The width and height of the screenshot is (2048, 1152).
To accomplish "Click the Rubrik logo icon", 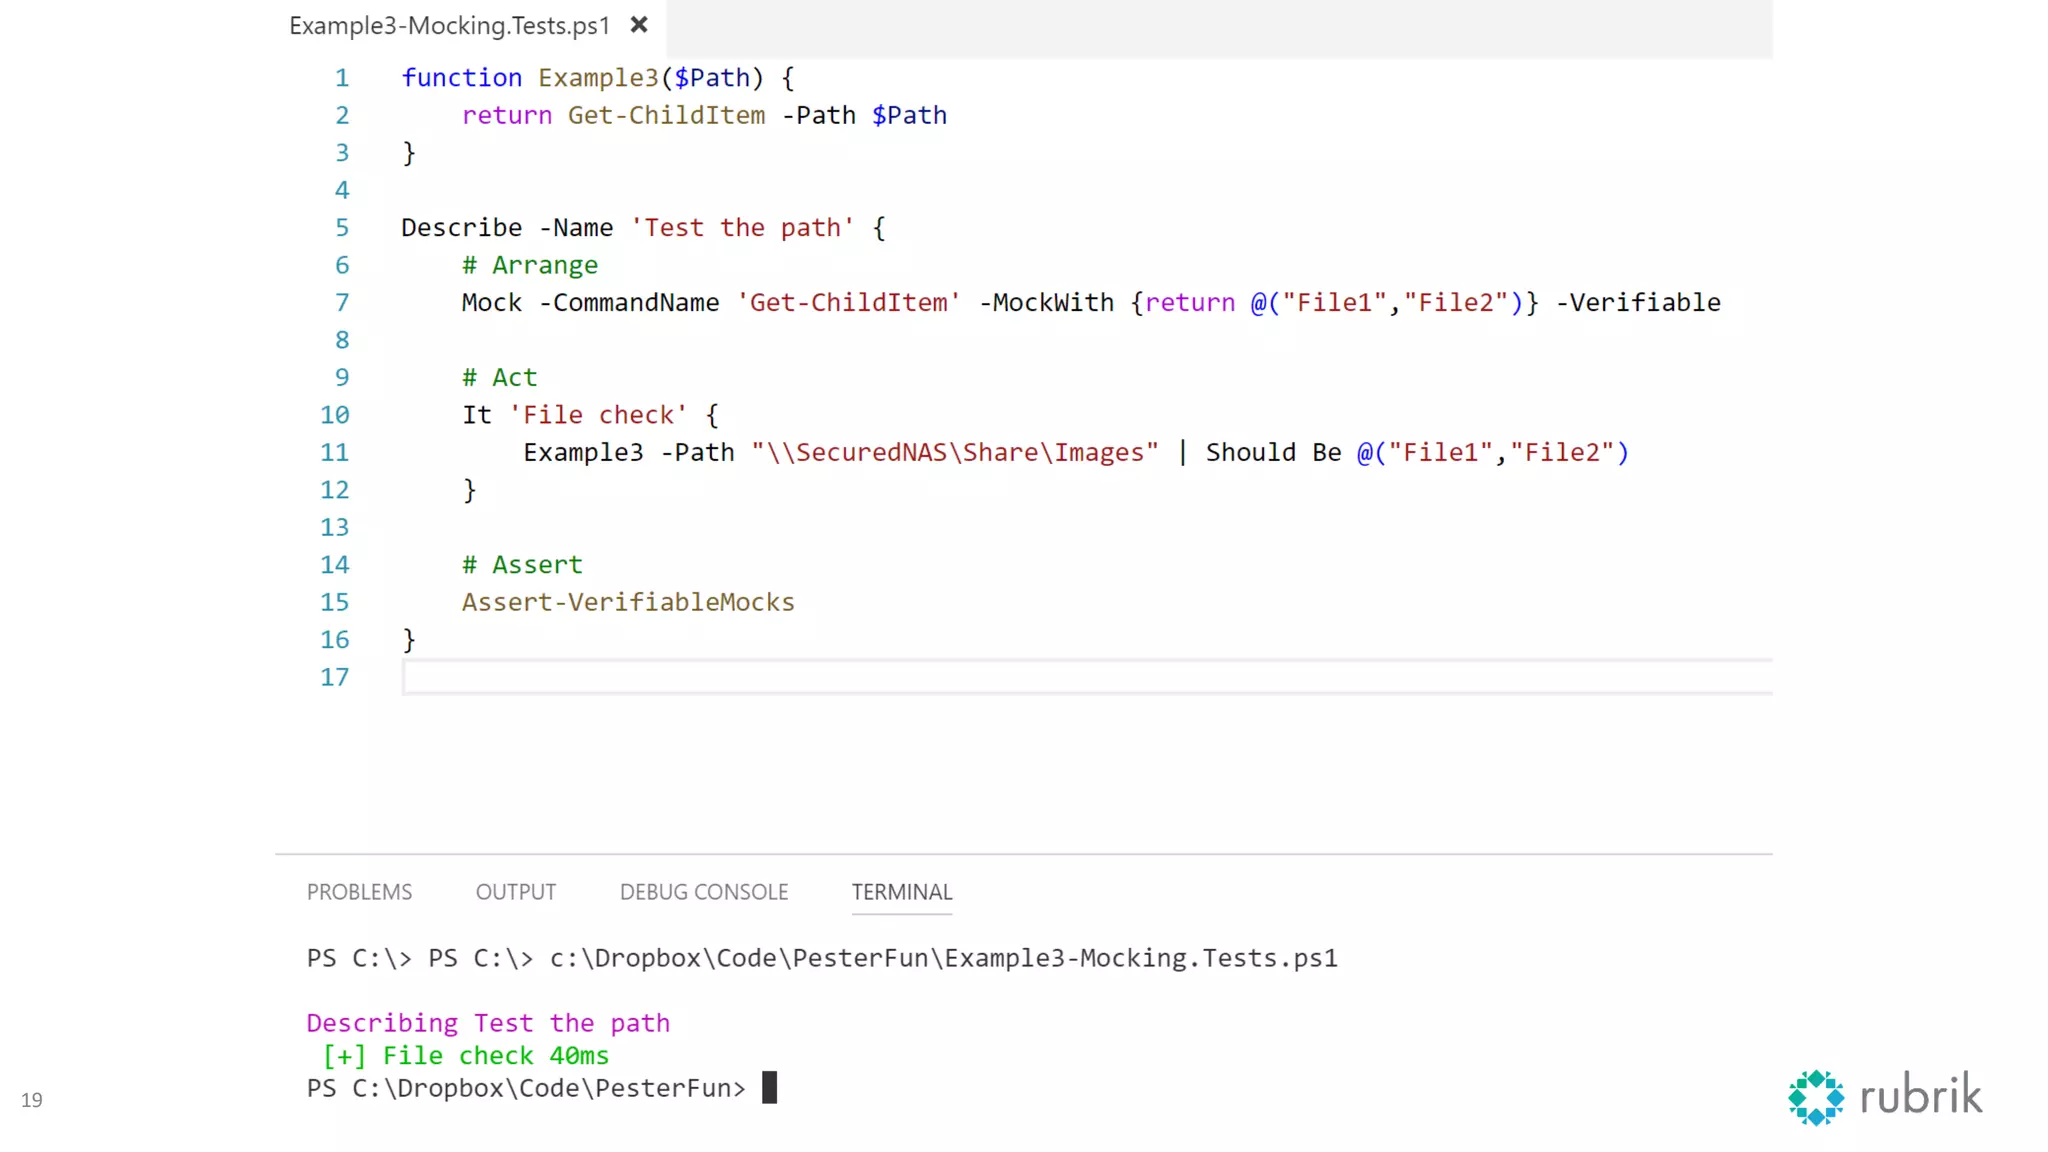I will pos(1815,1097).
